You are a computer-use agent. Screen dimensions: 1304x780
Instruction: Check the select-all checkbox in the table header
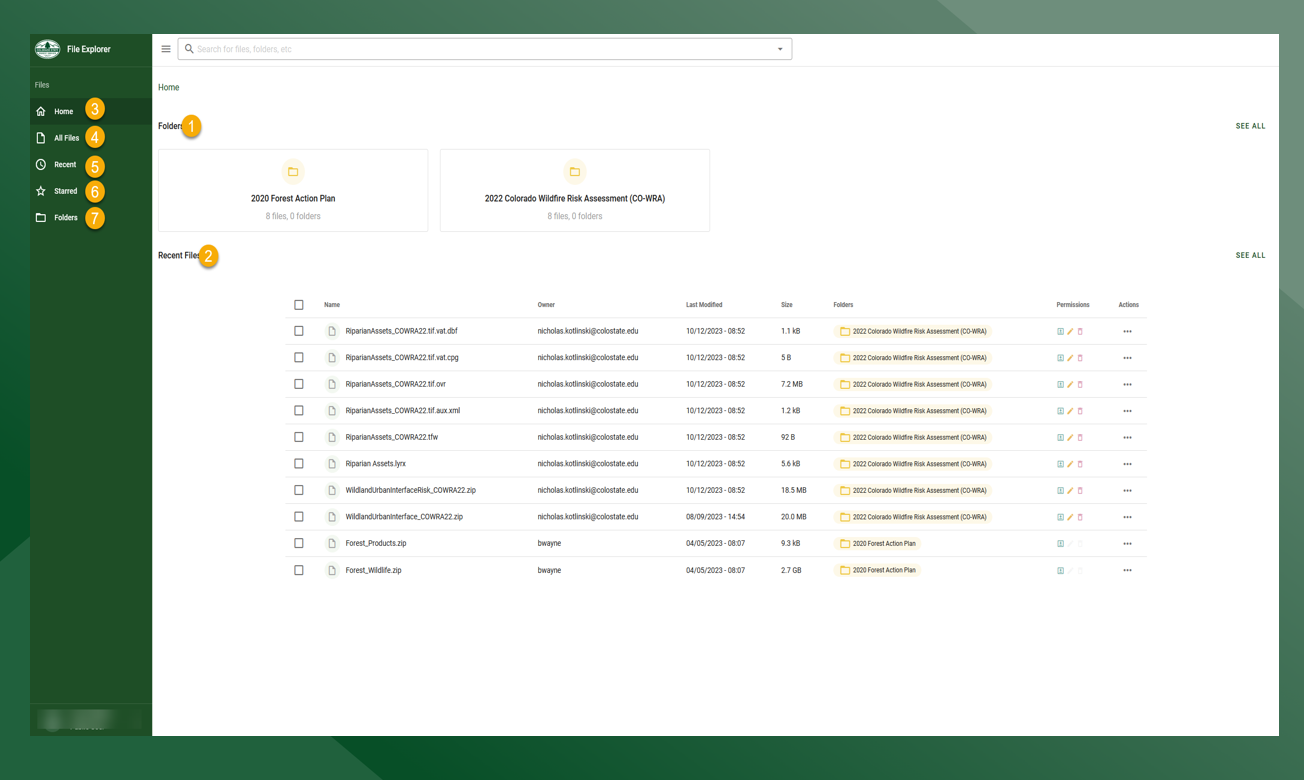point(299,304)
